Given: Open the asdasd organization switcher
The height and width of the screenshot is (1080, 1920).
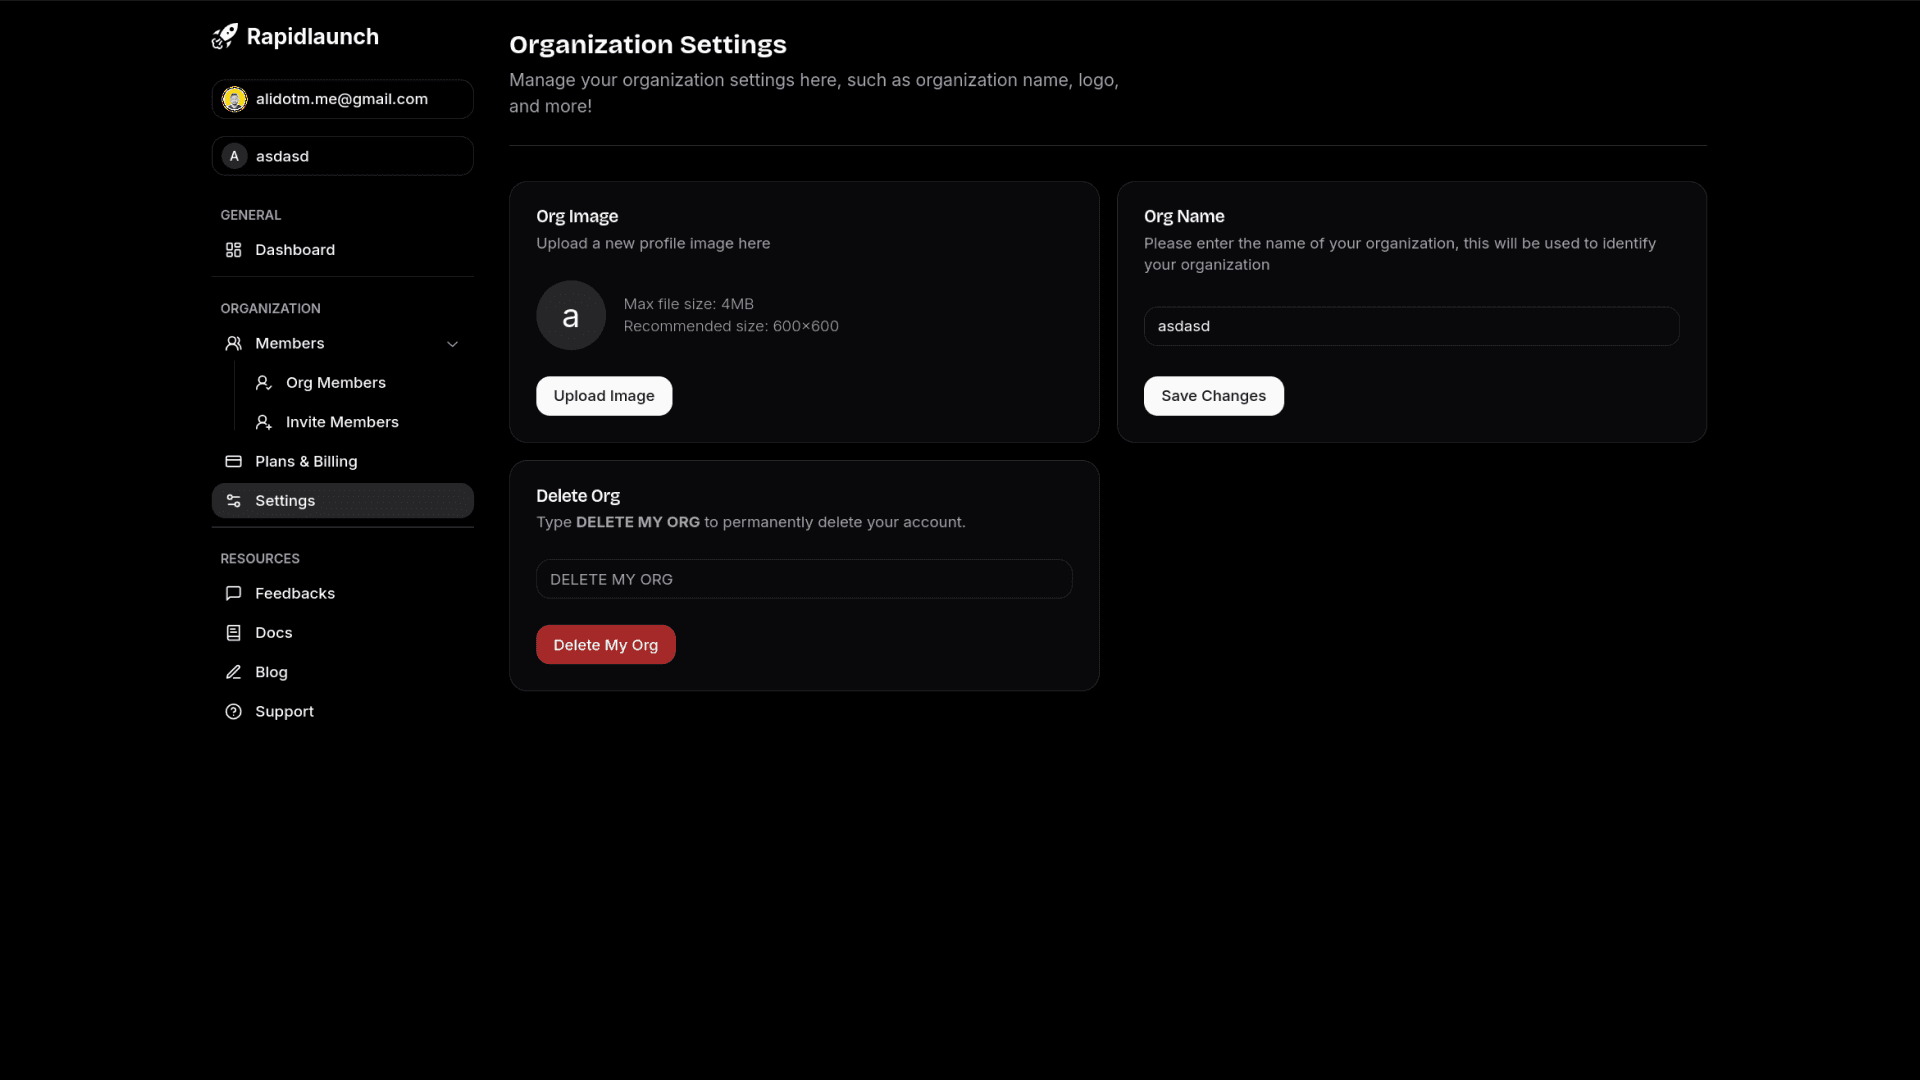Looking at the screenshot, I should click(x=342, y=156).
